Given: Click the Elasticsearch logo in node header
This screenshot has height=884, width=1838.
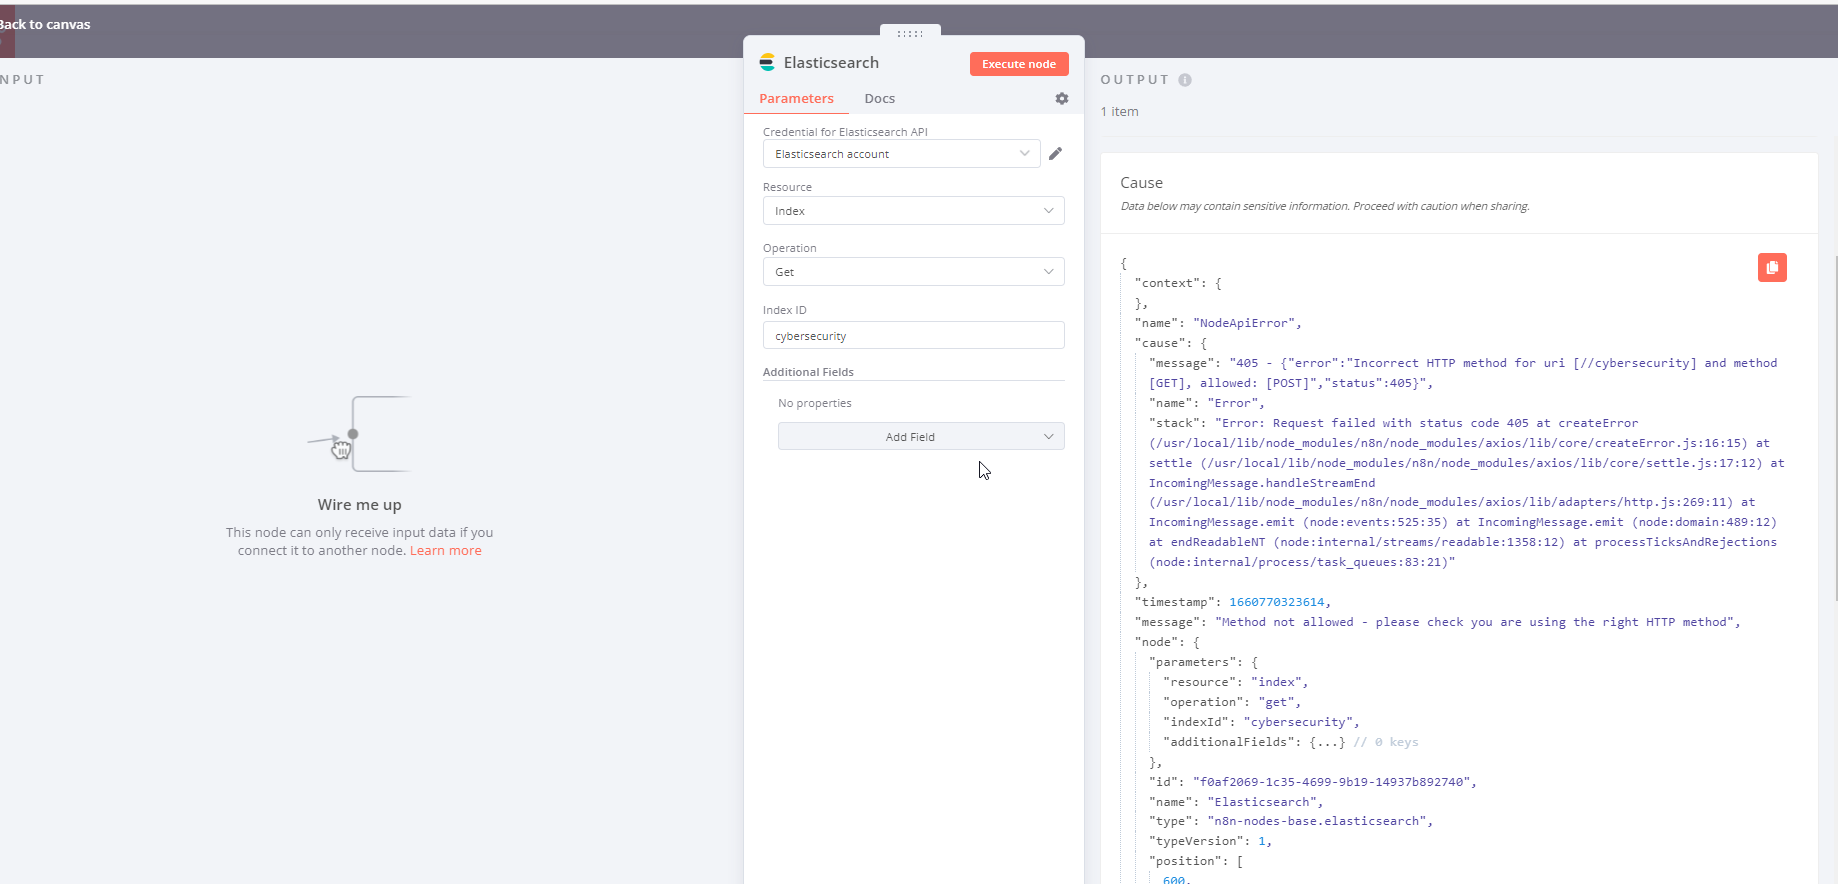Looking at the screenshot, I should tap(767, 63).
